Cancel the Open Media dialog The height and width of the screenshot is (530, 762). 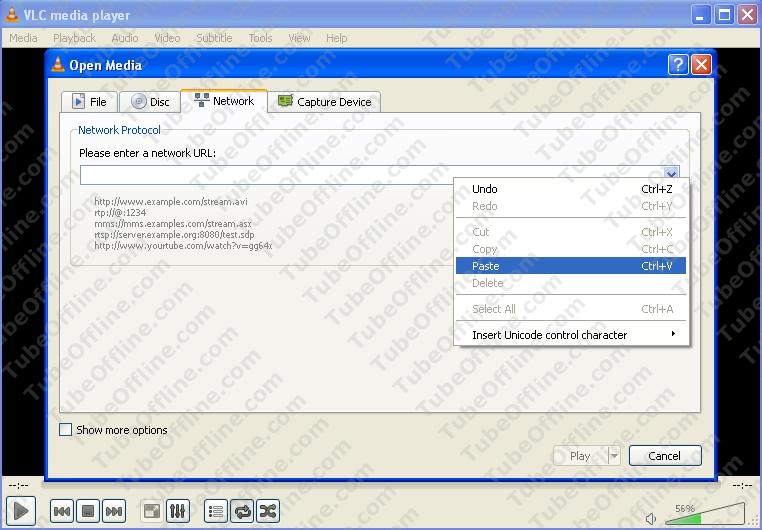(665, 456)
